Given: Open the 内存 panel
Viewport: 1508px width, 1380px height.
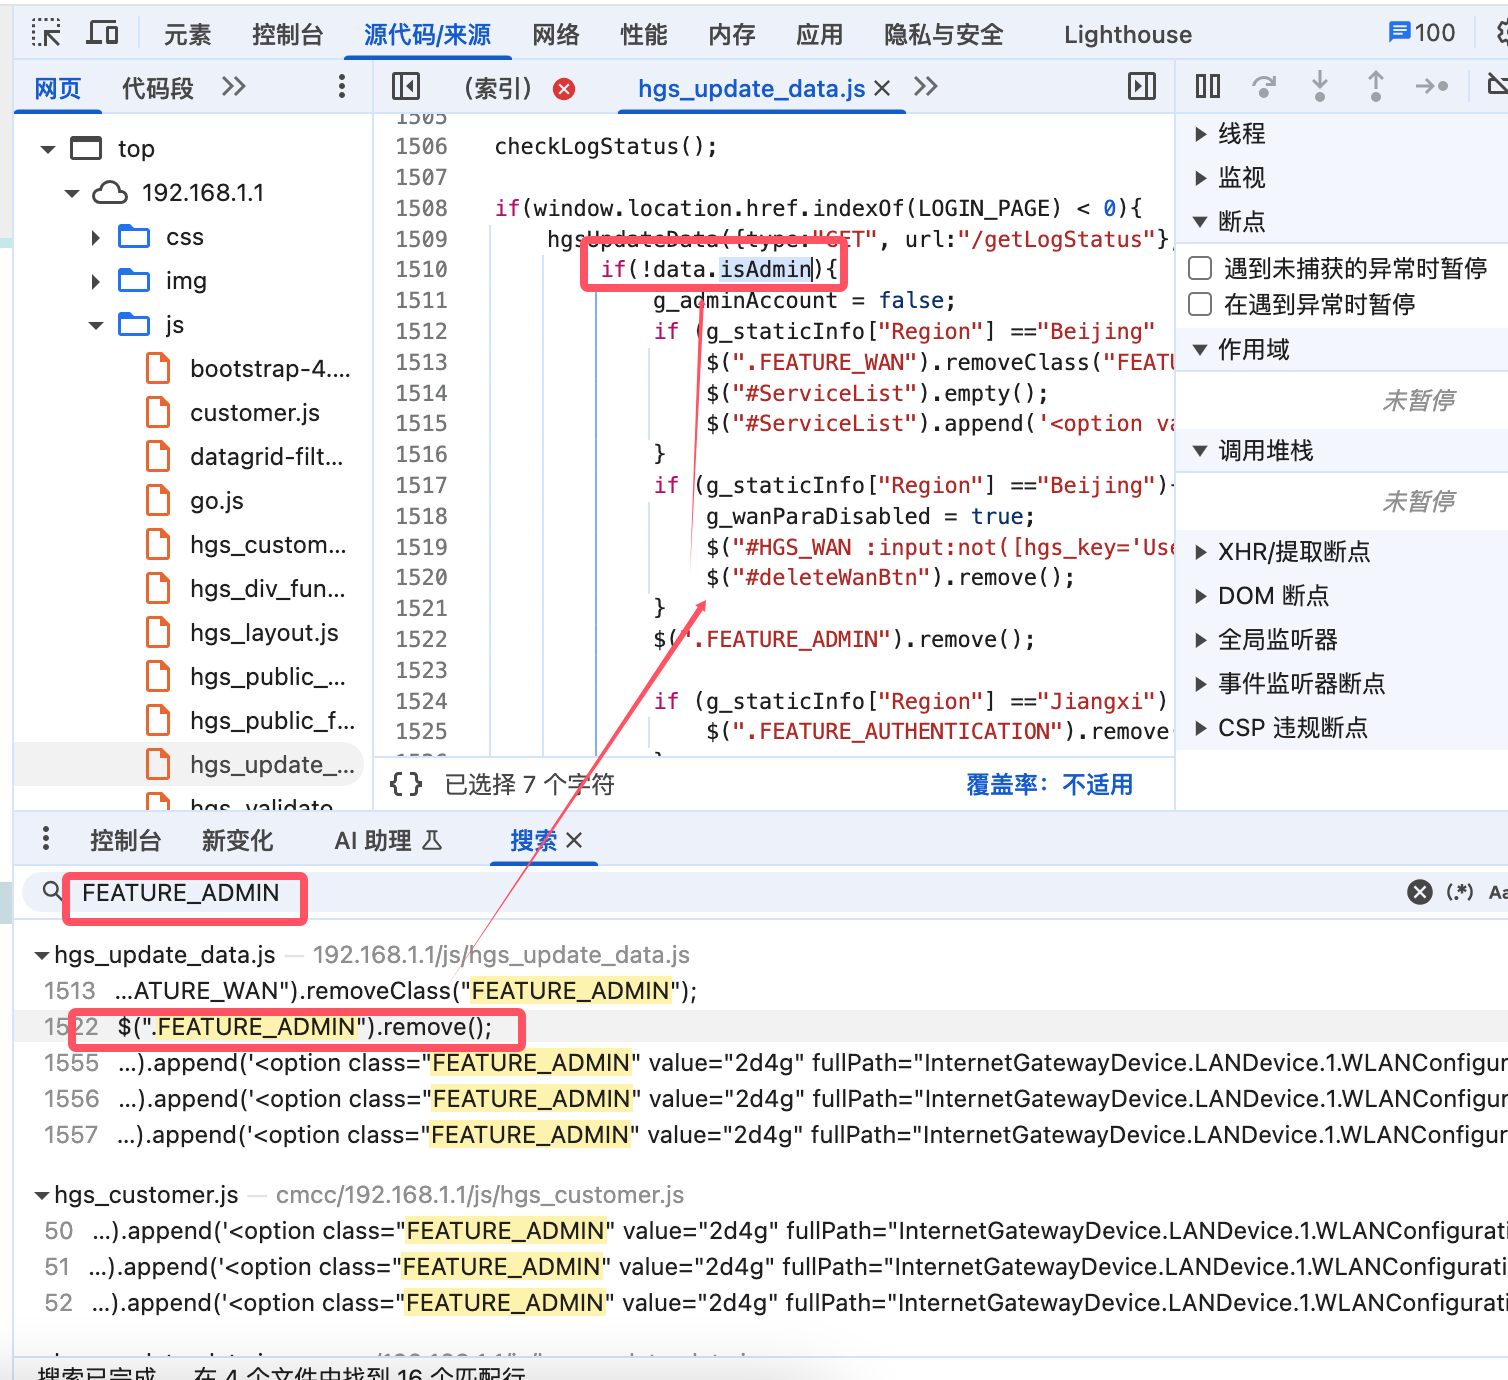Looking at the screenshot, I should (732, 34).
